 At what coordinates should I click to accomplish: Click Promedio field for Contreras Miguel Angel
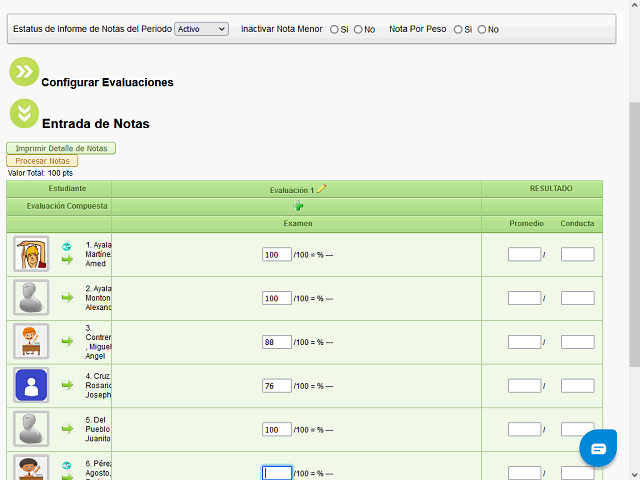click(x=524, y=342)
